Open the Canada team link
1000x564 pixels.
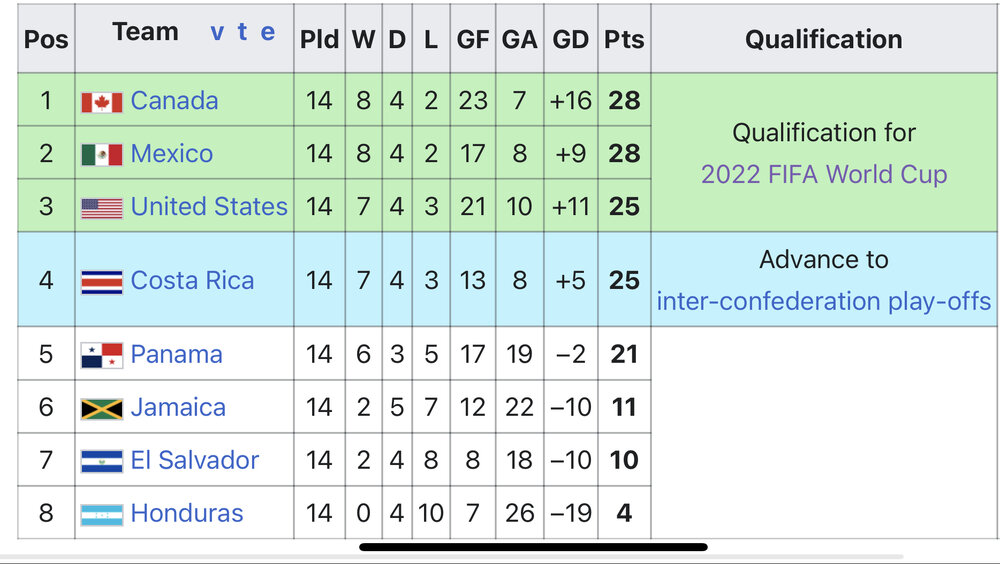tap(174, 101)
